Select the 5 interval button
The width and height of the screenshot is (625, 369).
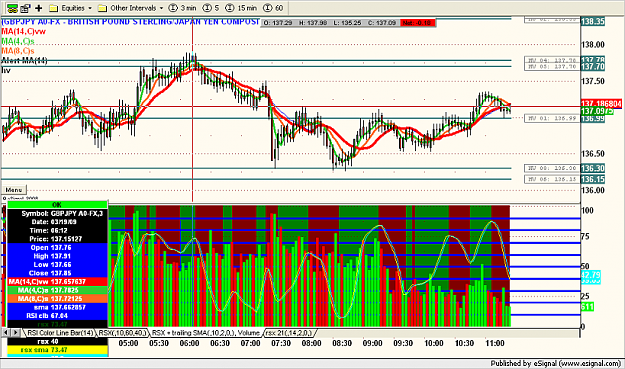pos(211,8)
